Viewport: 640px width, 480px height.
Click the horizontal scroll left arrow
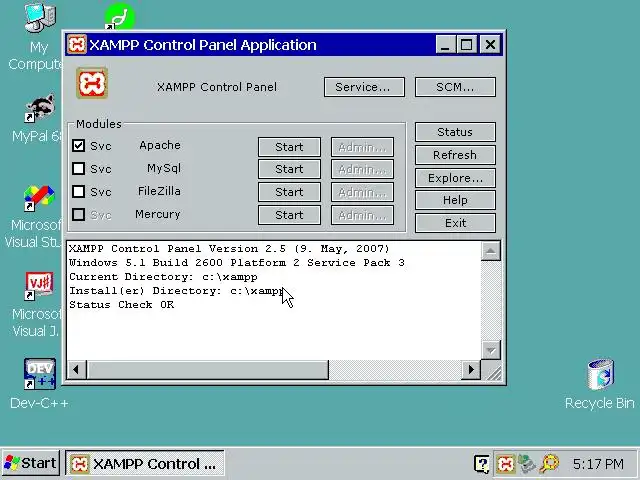[76, 369]
